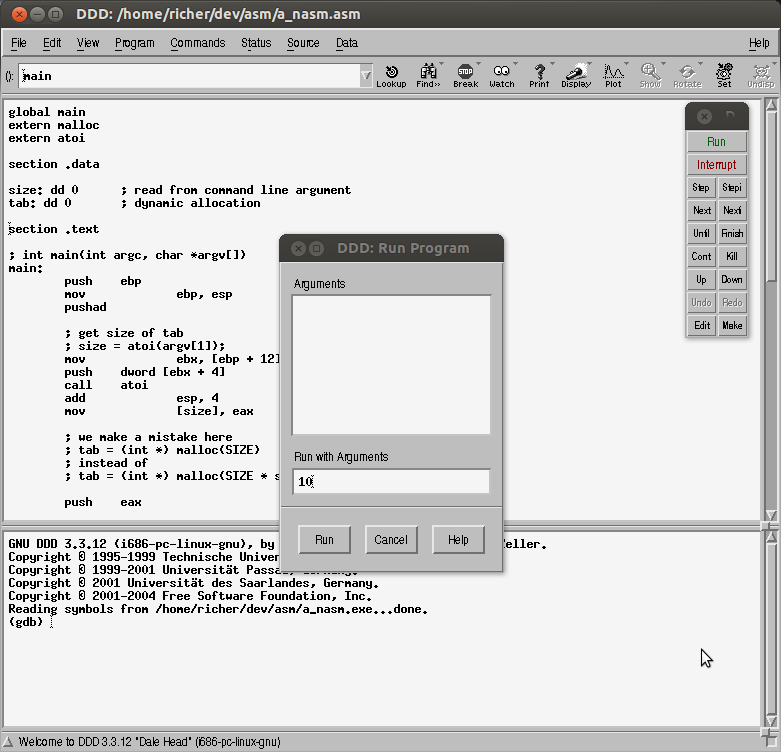Click the gdb console prompt line
Viewport: 781px width, 752px height.
(31, 622)
